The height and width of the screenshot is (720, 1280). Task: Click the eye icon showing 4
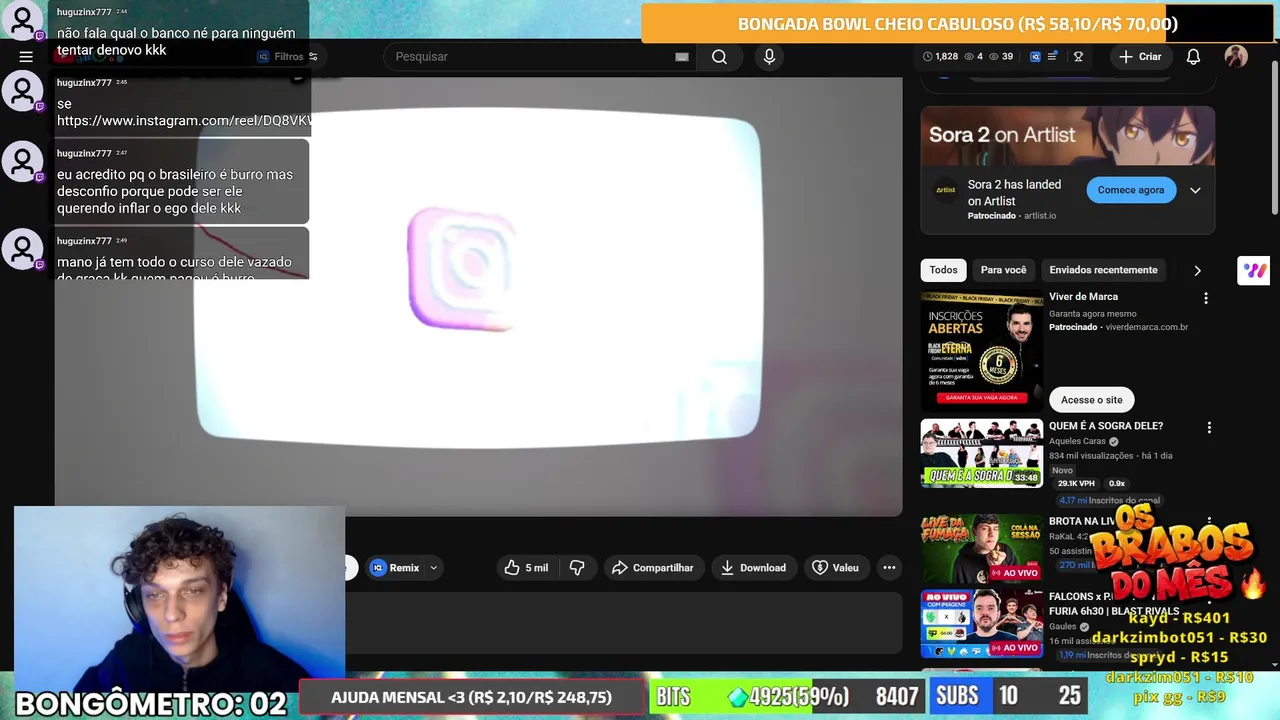point(974,57)
